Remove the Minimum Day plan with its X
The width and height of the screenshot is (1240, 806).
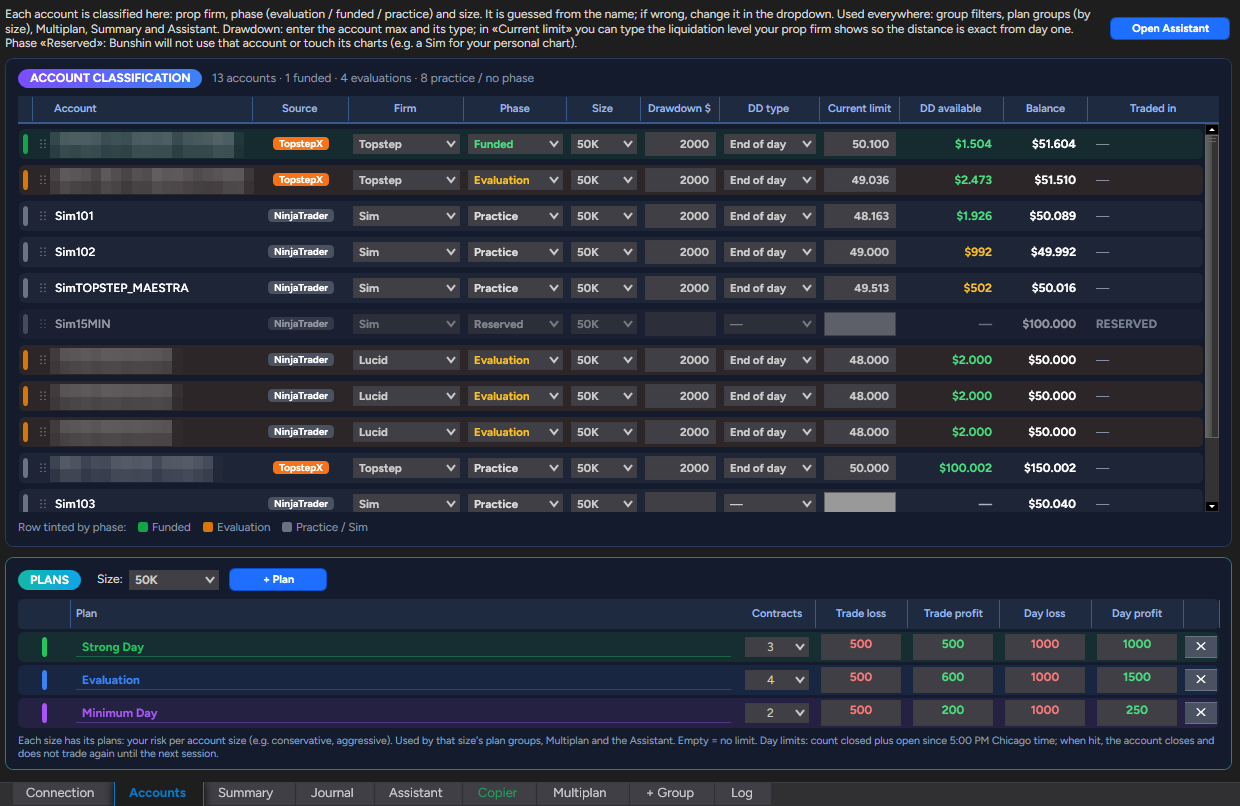point(1201,712)
